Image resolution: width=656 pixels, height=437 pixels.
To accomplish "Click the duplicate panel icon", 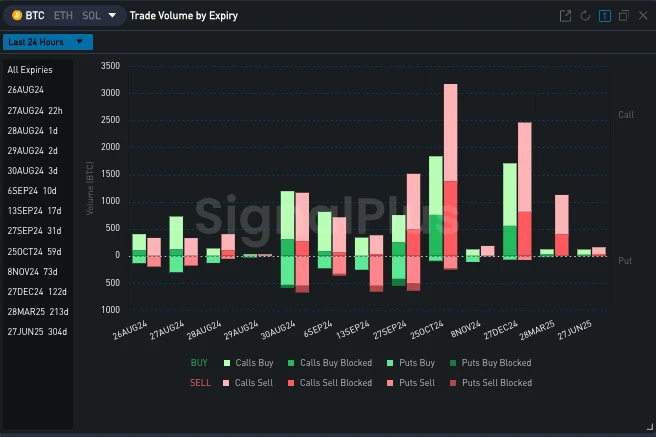I will 623,16.
